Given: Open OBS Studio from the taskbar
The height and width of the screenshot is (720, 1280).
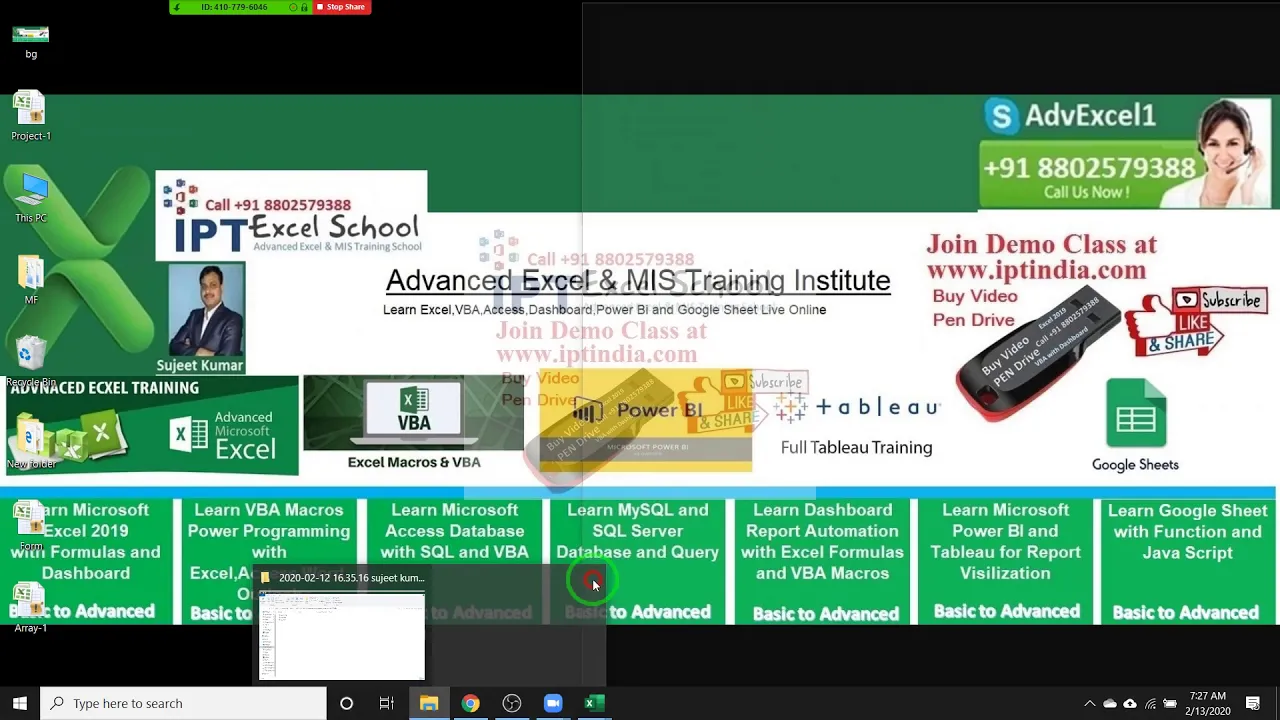Looking at the screenshot, I should (511, 703).
